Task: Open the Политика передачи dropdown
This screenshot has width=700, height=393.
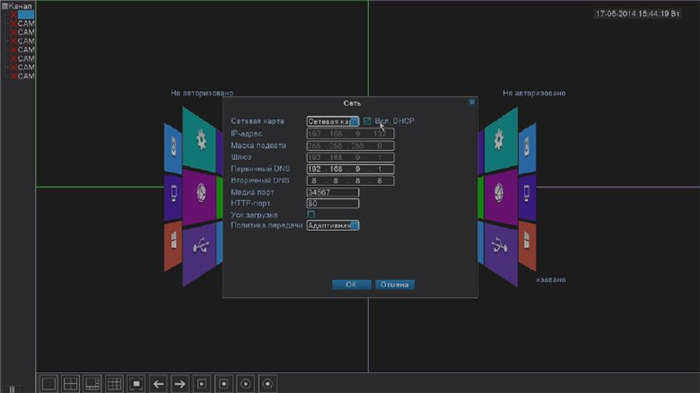Action: [333, 226]
